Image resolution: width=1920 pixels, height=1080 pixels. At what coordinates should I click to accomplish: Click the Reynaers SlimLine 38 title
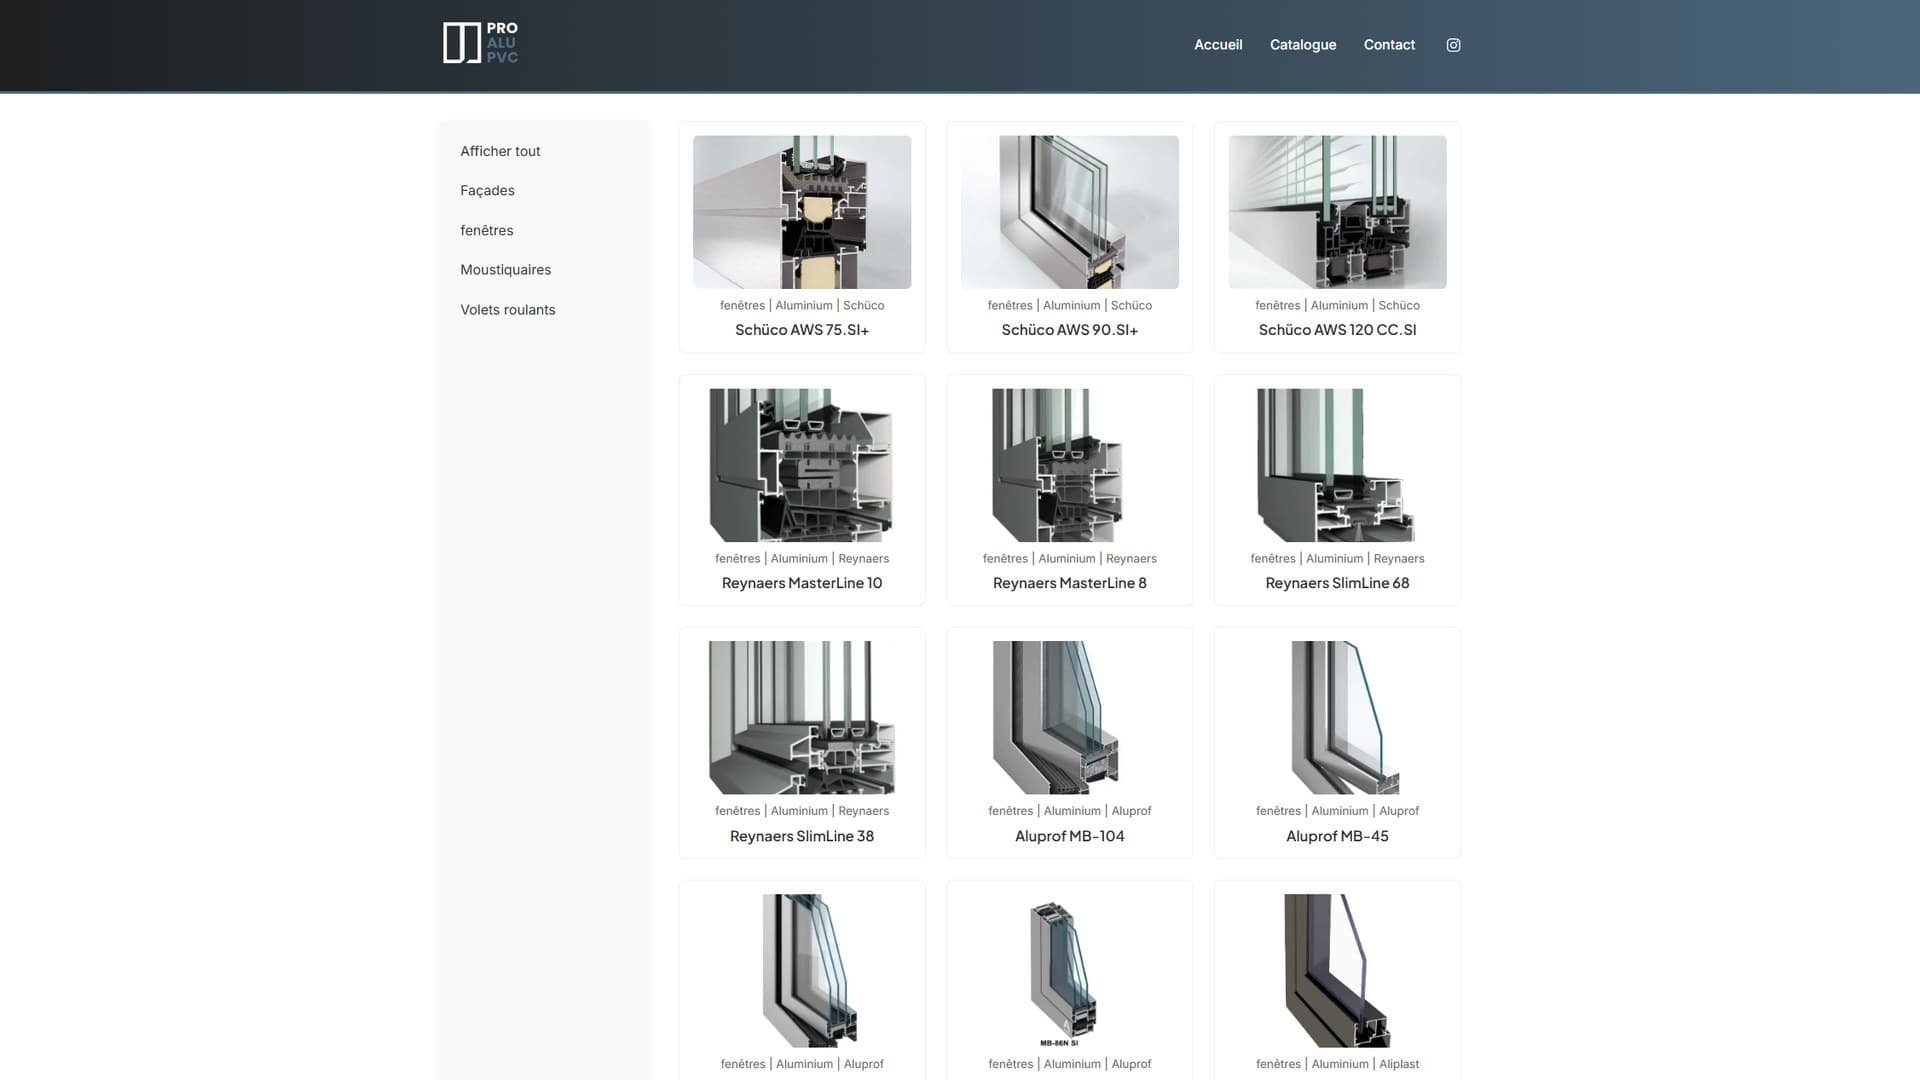click(x=802, y=836)
